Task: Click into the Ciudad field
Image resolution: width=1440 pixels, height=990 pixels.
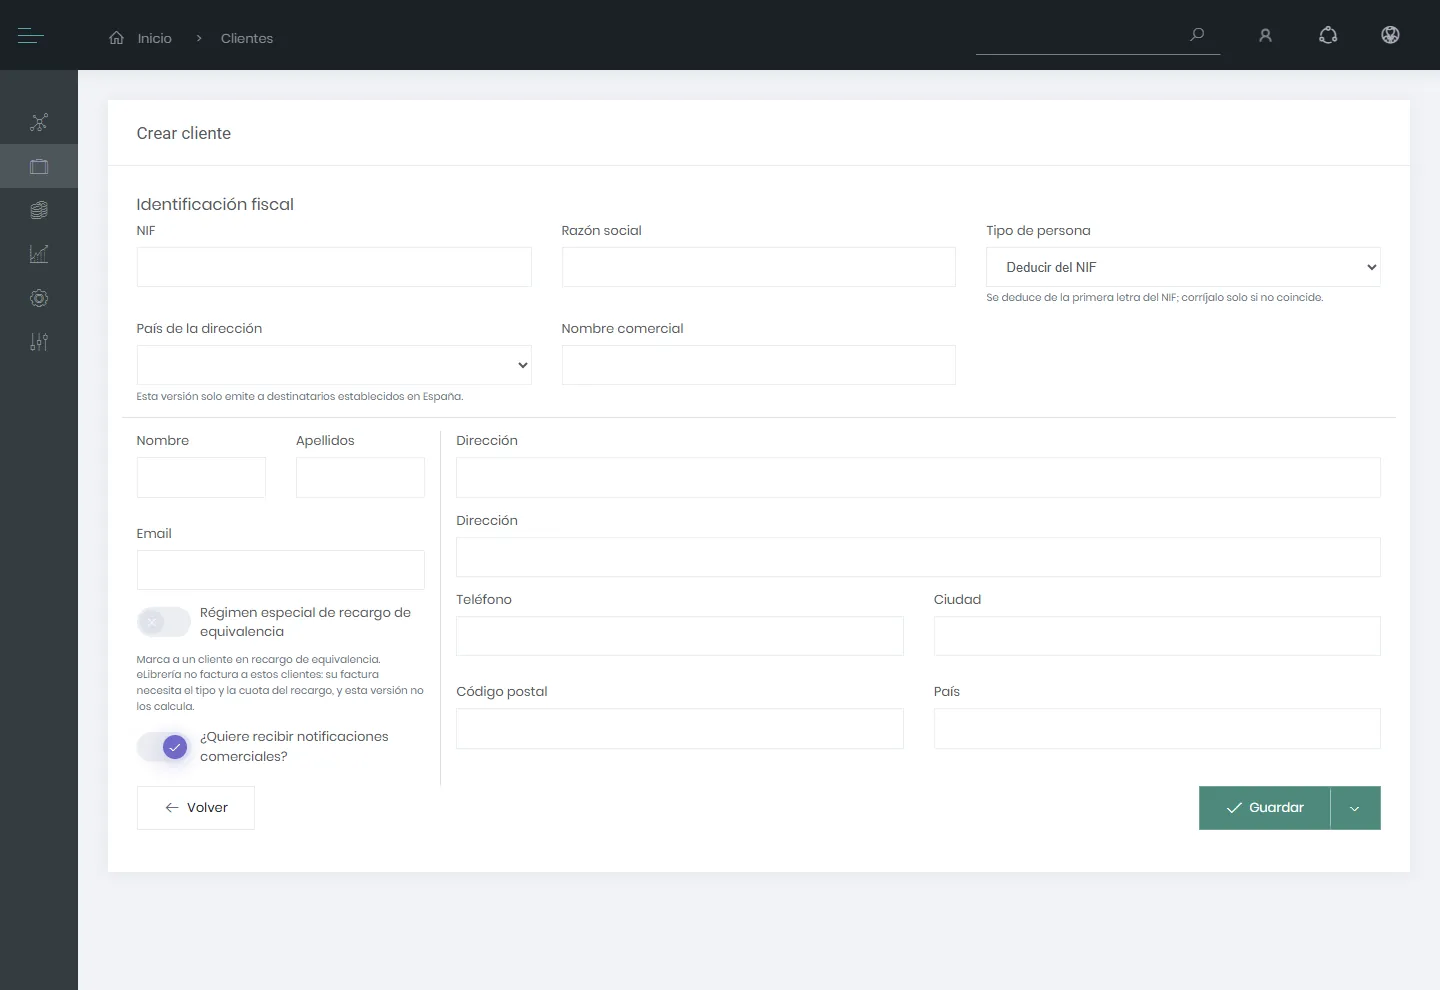Action: click(1157, 636)
